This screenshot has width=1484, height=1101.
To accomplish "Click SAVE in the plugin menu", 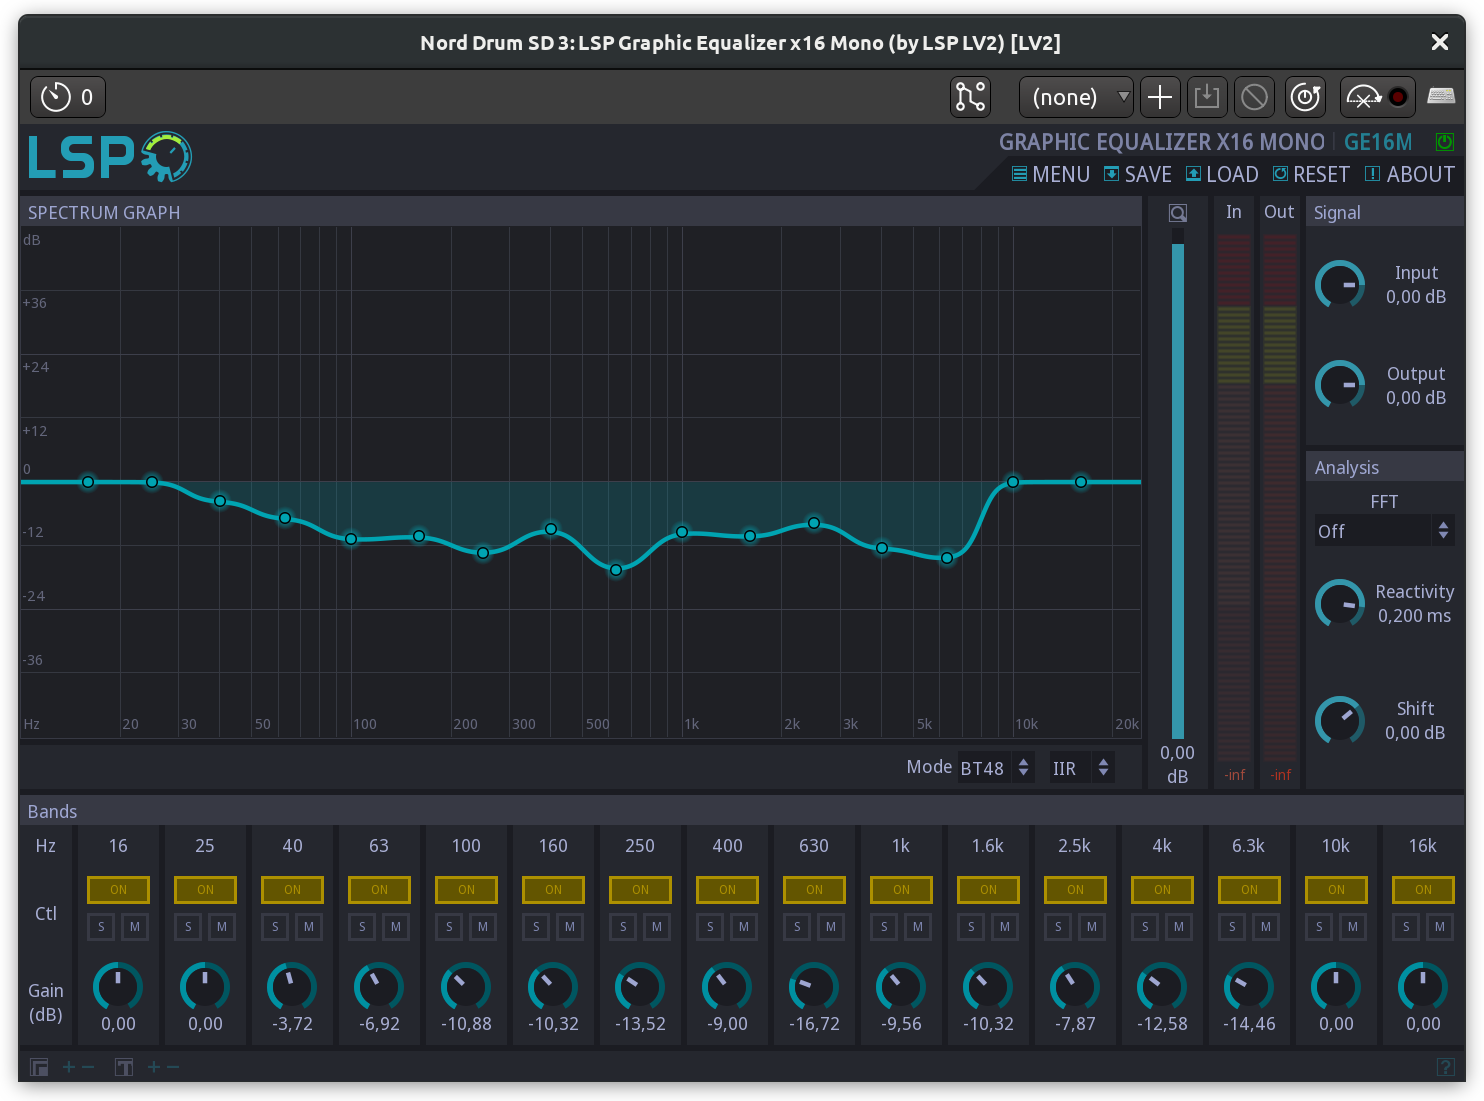I will [x=1138, y=174].
